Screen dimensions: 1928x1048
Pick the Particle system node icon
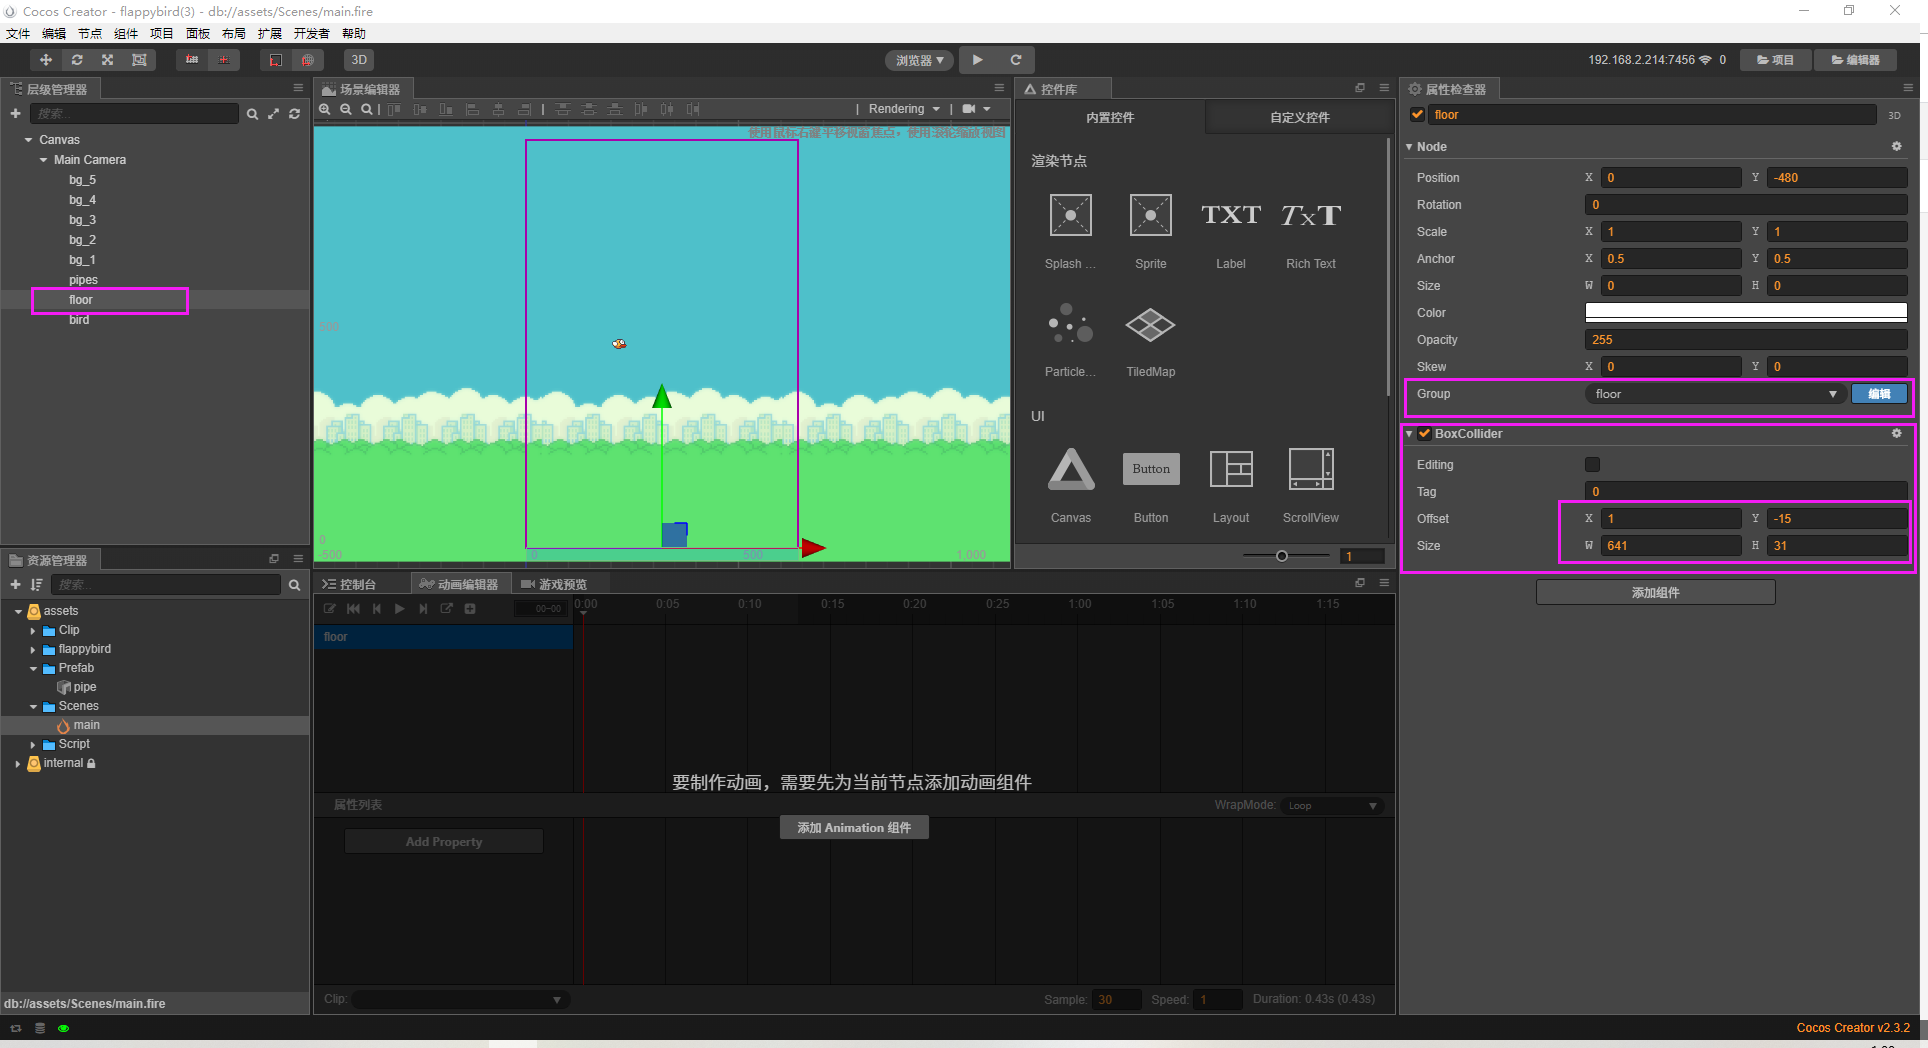pos(1070,324)
